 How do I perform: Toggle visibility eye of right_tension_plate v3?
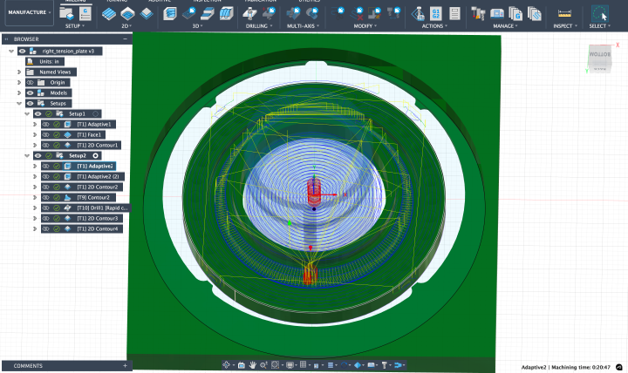(22, 51)
